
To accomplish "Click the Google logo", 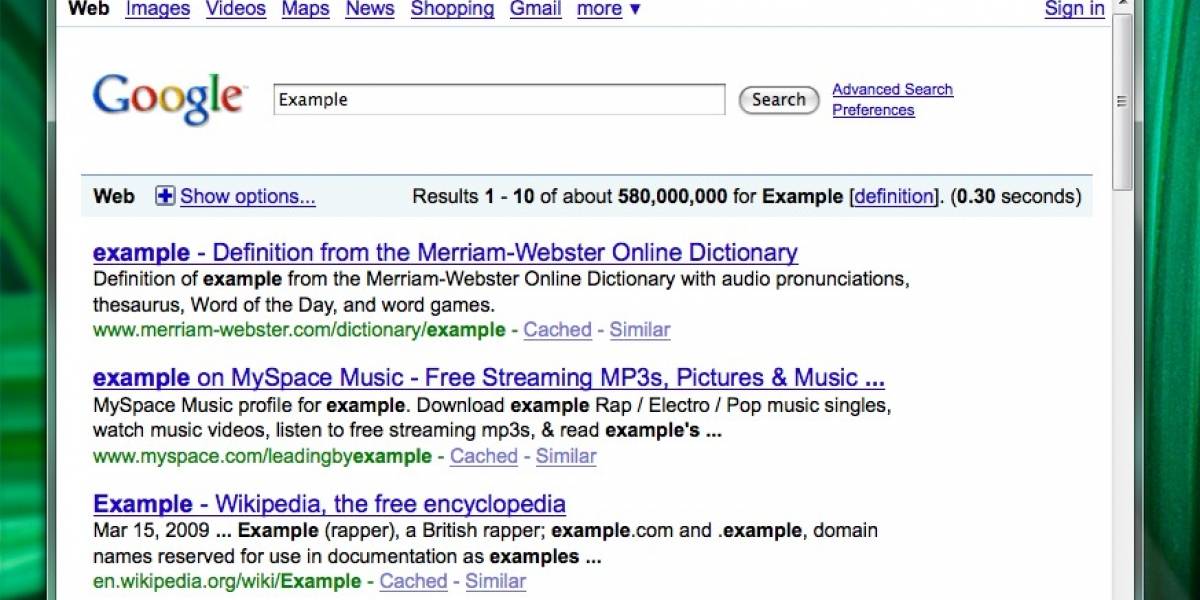I will (x=169, y=99).
